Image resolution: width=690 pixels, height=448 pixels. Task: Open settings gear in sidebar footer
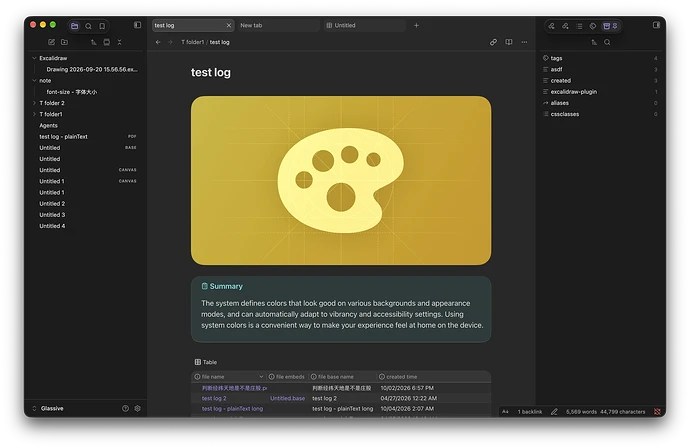coord(138,408)
